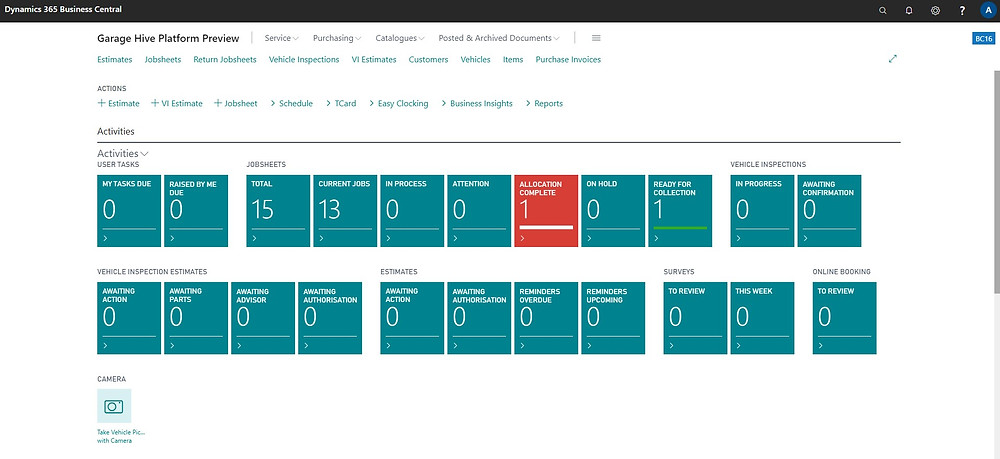Open the Reminders Overdue tile
Viewport: 1000px width, 459px height.
(546, 317)
